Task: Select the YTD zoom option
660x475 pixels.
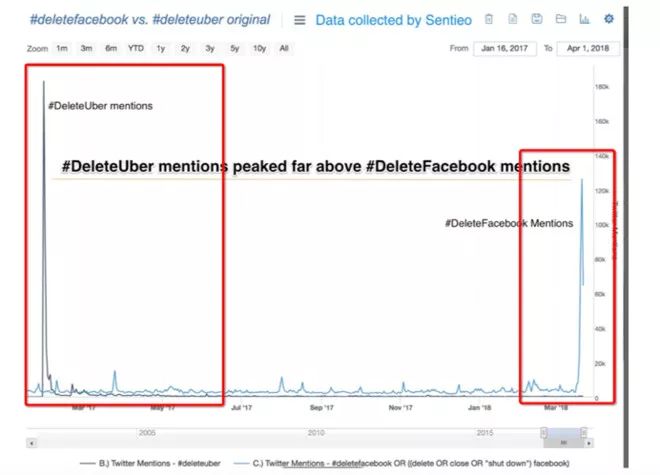Action: point(135,48)
